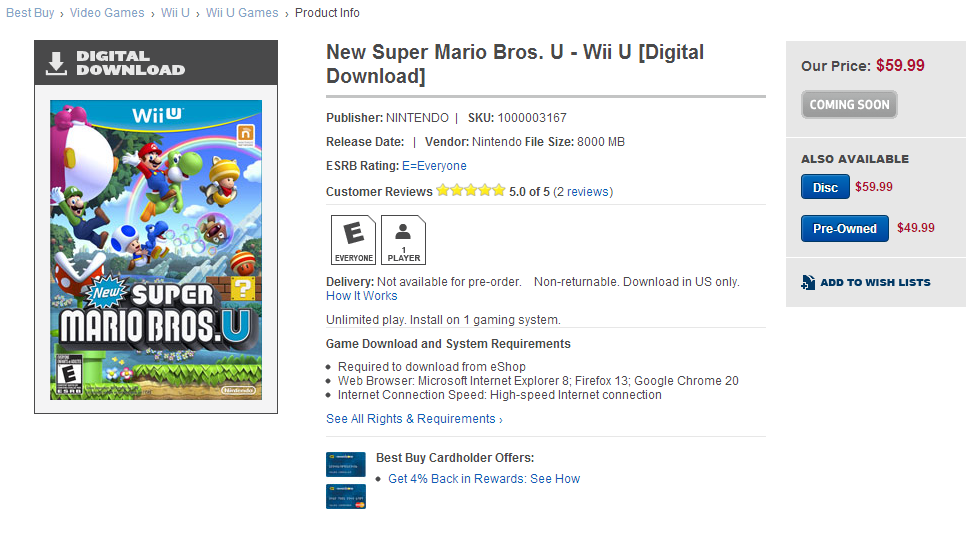Click the lower Best Buy MasterCard image

[346, 496]
